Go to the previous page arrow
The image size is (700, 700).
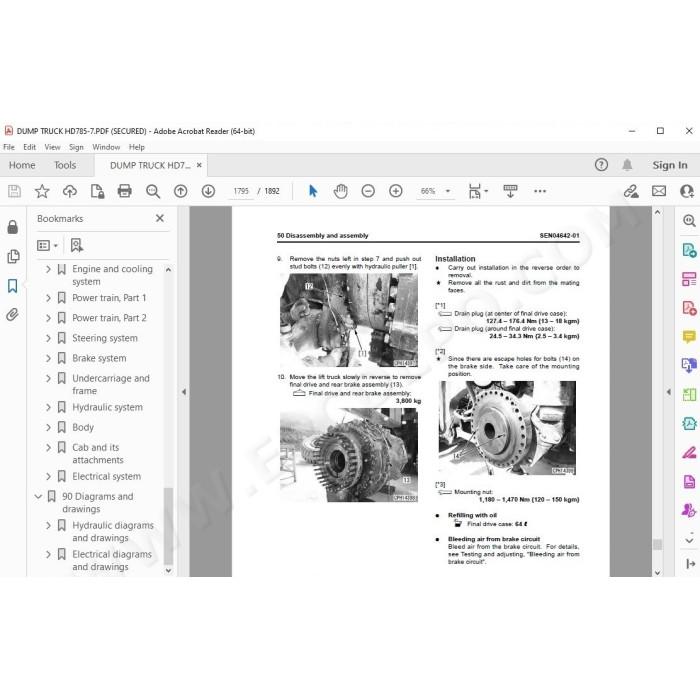[x=180, y=192]
